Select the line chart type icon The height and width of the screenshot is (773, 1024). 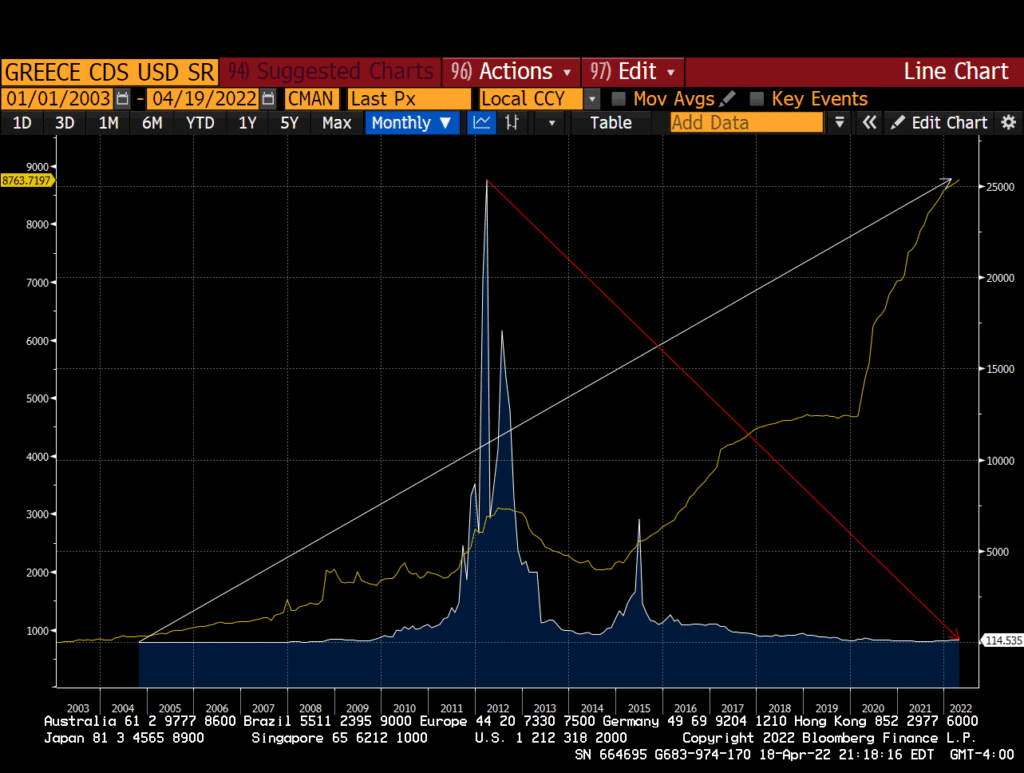click(482, 123)
